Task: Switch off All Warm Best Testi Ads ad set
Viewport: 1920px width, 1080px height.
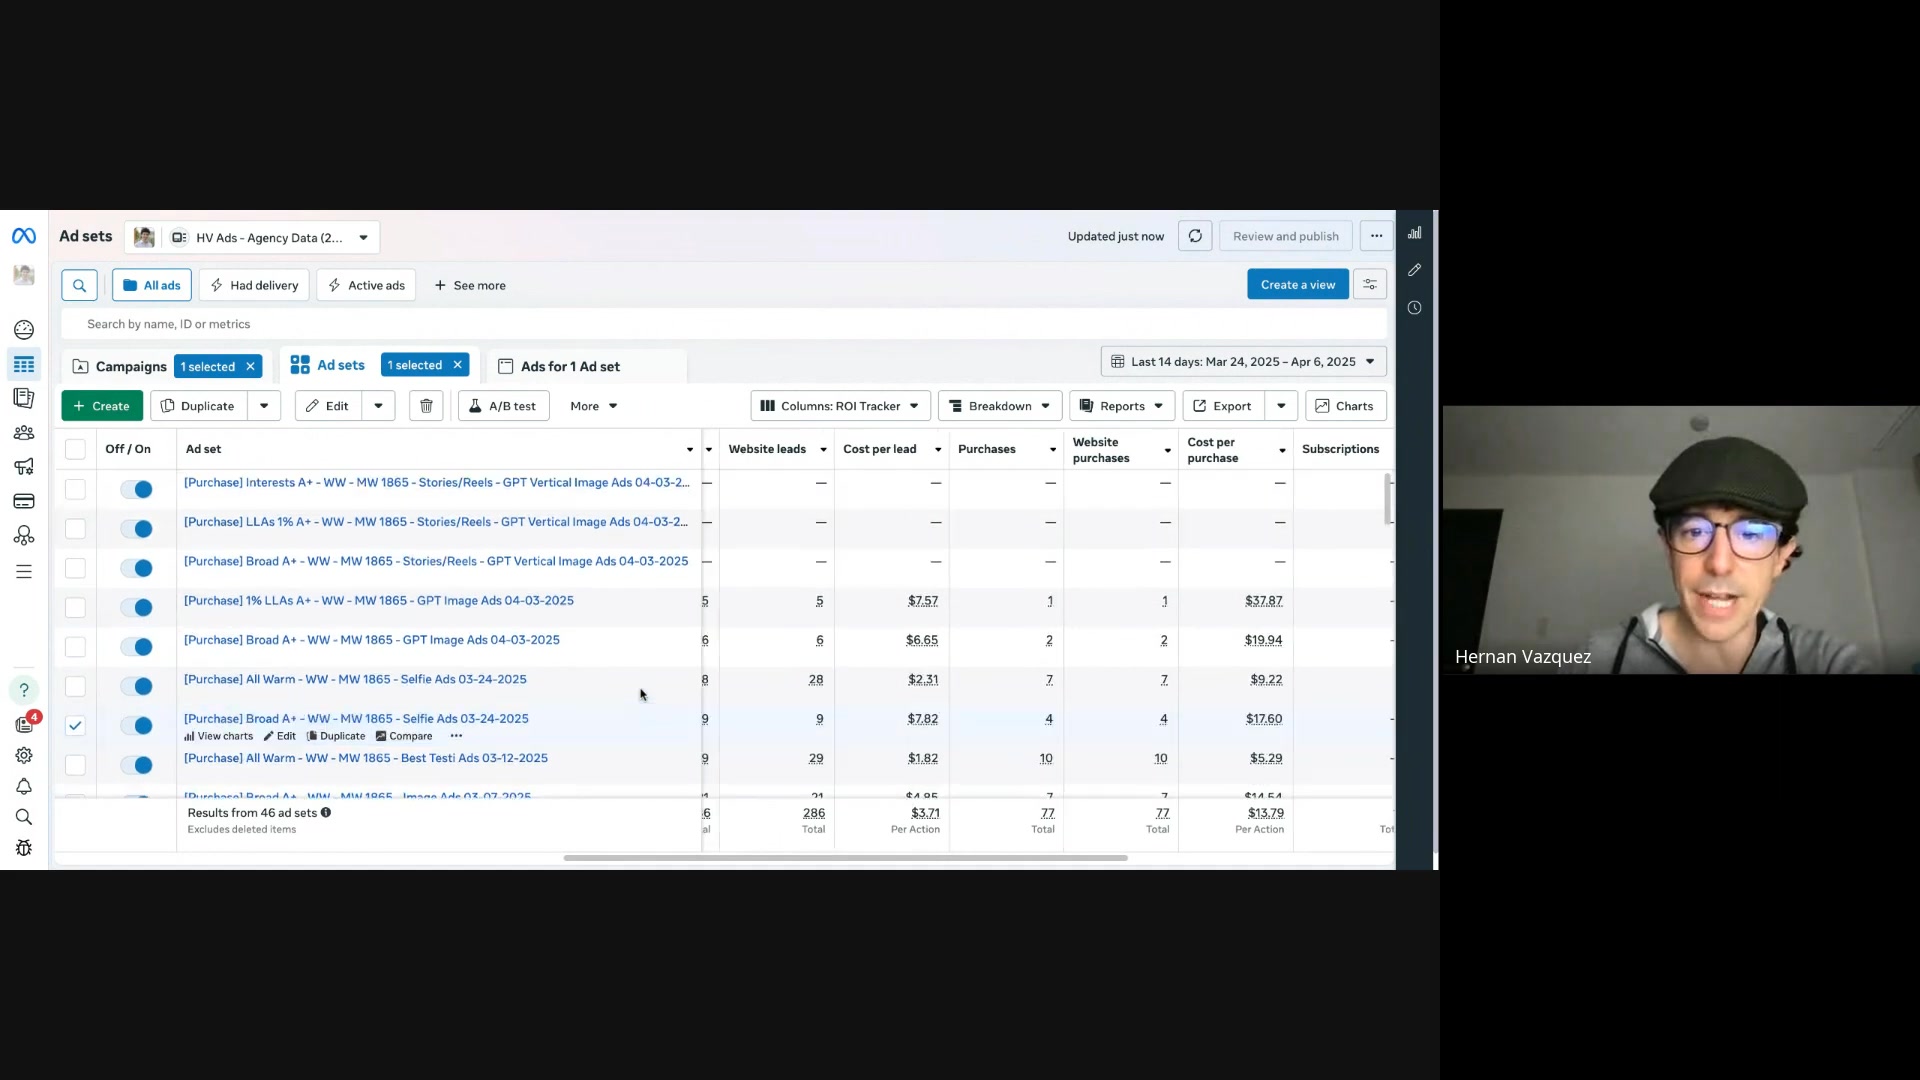Action: [136, 765]
